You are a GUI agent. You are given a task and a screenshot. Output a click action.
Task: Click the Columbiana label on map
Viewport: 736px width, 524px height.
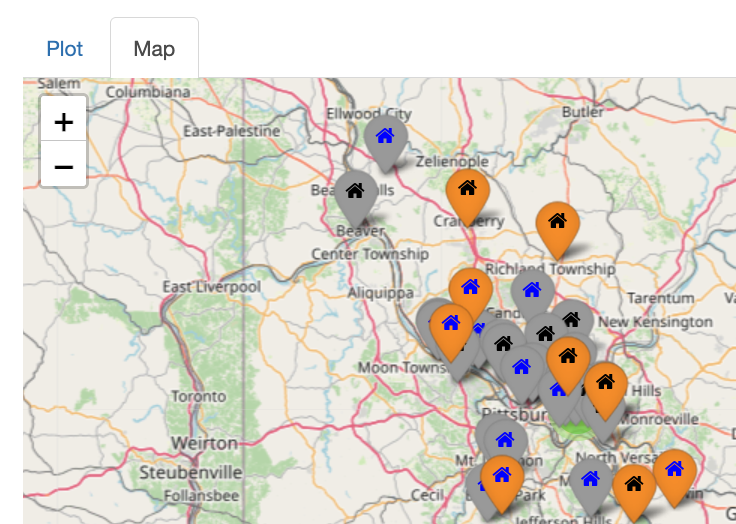coord(148,92)
